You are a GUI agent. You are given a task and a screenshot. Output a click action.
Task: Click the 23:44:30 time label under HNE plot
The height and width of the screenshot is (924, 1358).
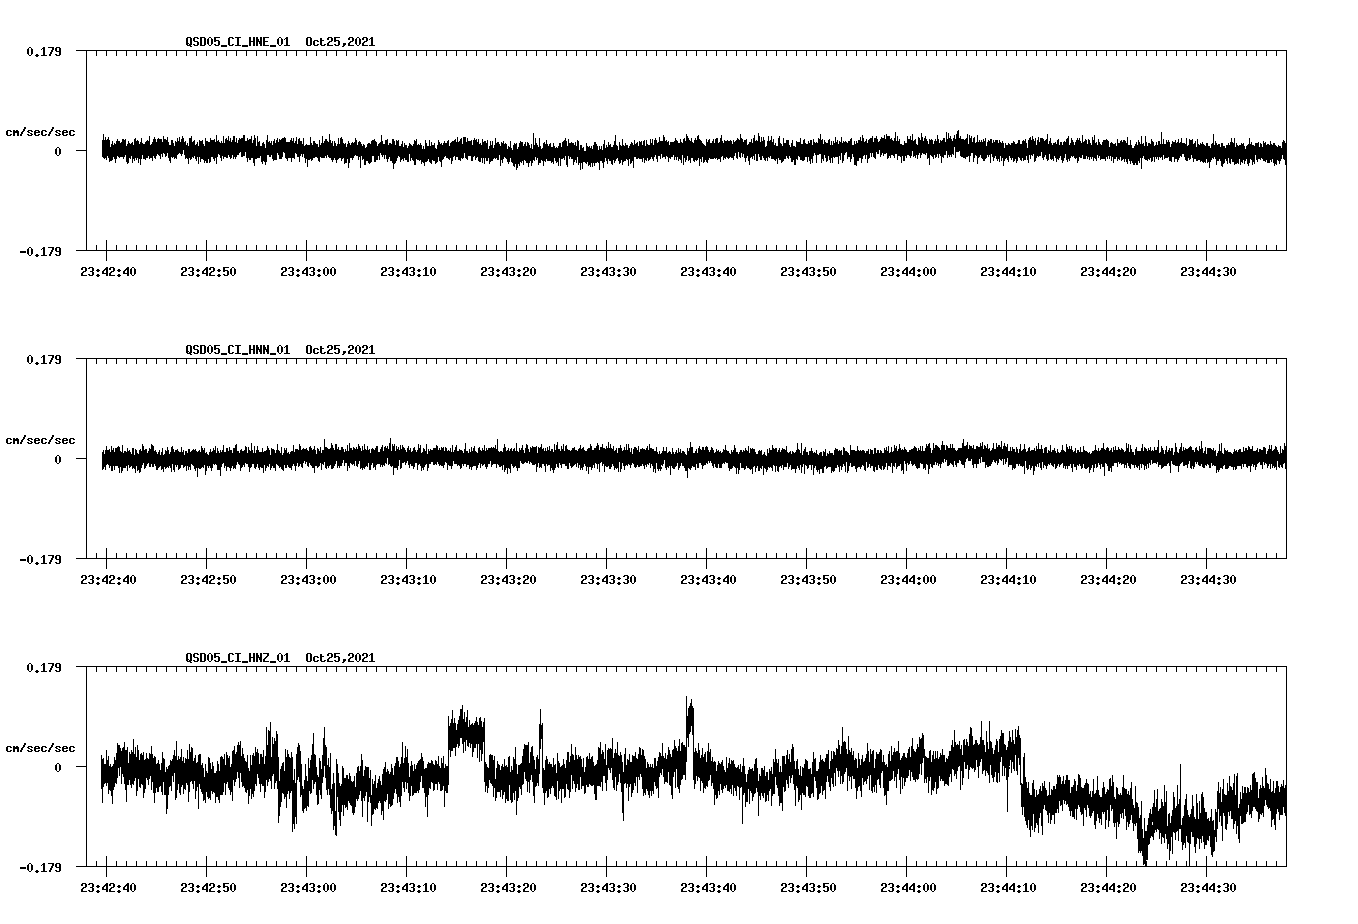pos(1208,271)
